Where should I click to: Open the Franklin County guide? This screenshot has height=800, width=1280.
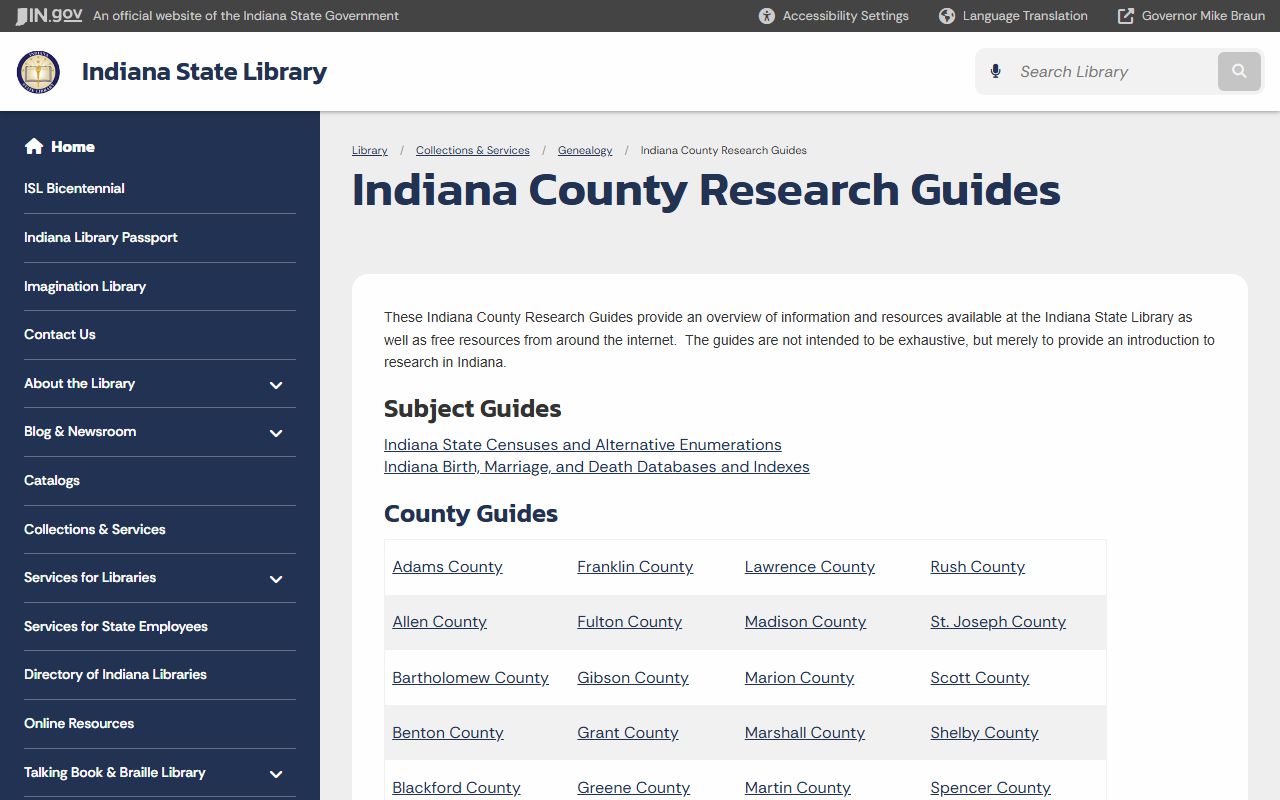(x=635, y=567)
